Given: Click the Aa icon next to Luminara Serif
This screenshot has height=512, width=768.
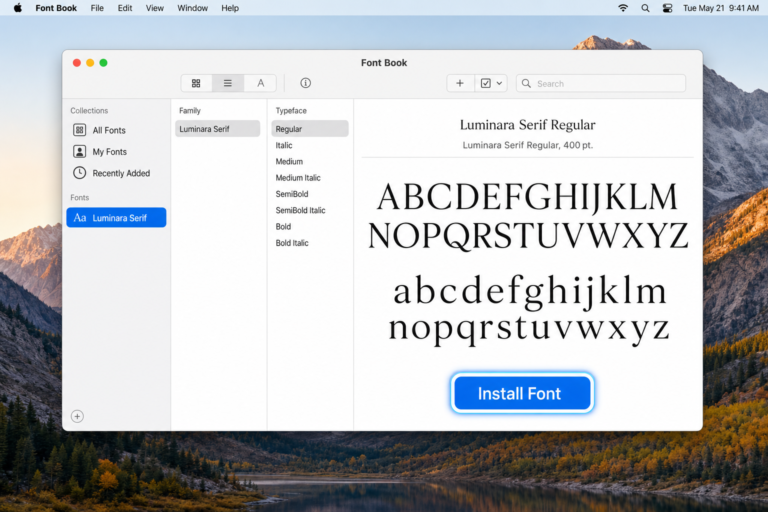Looking at the screenshot, I should click(80, 218).
